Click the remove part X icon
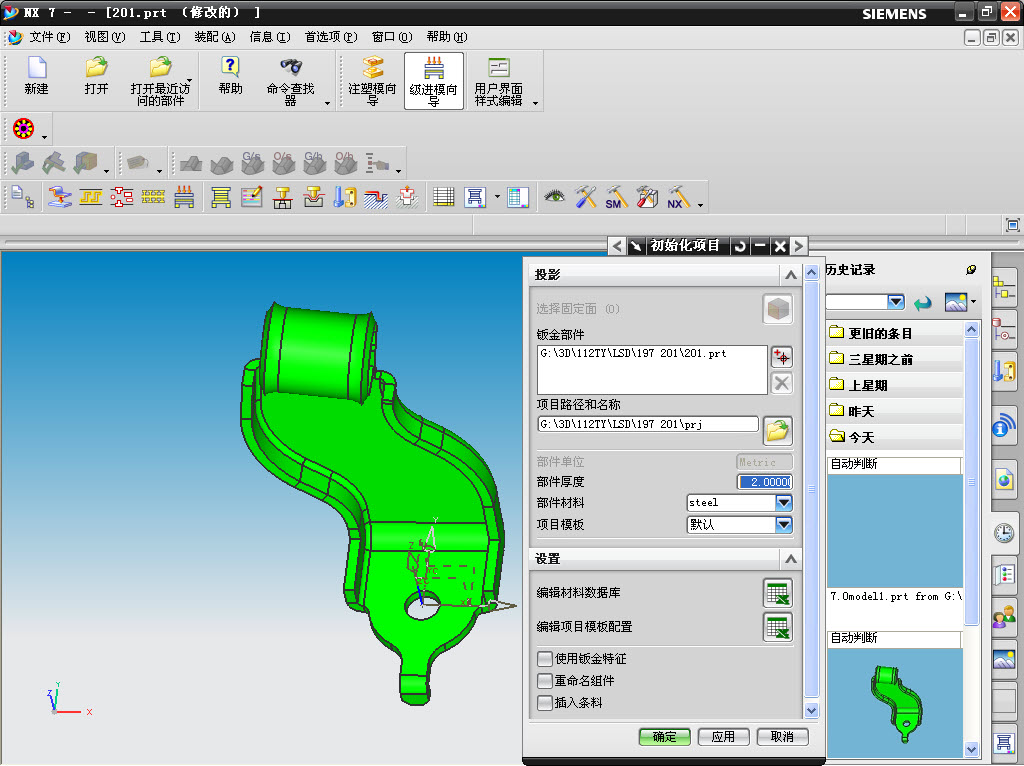The image size is (1024, 766). click(782, 383)
